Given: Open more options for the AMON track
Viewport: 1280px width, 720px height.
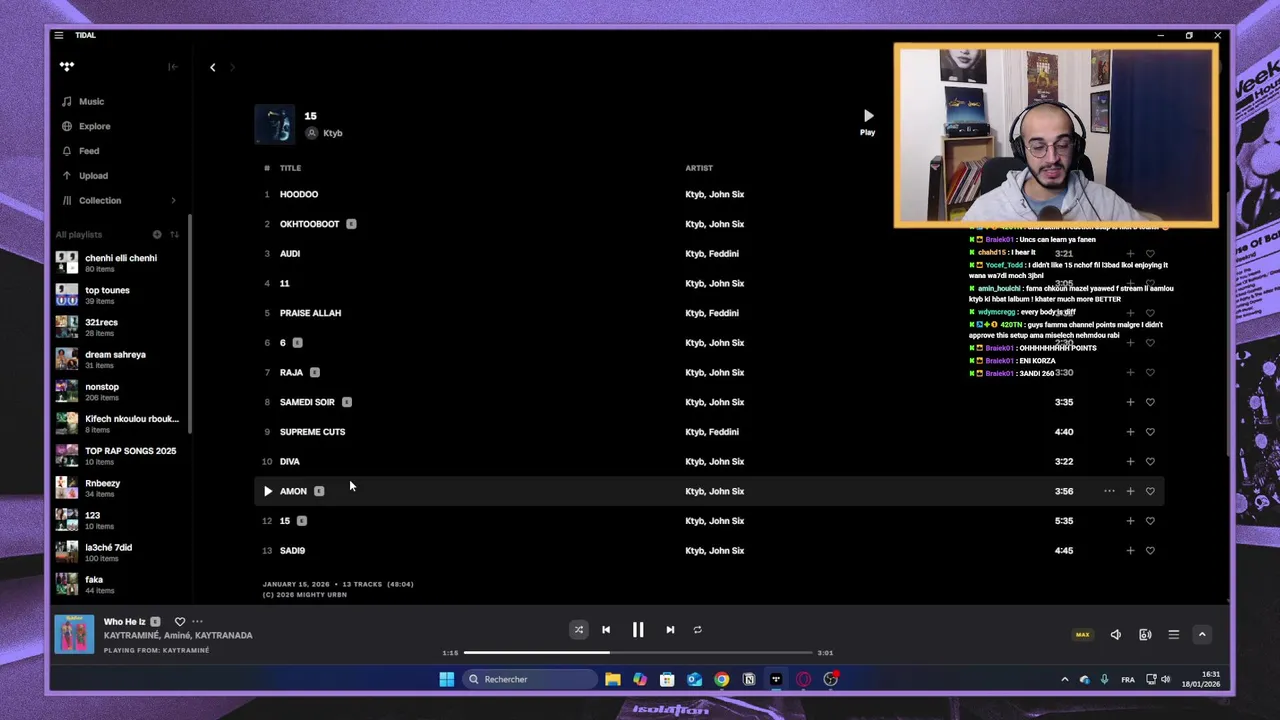Looking at the screenshot, I should [1109, 491].
